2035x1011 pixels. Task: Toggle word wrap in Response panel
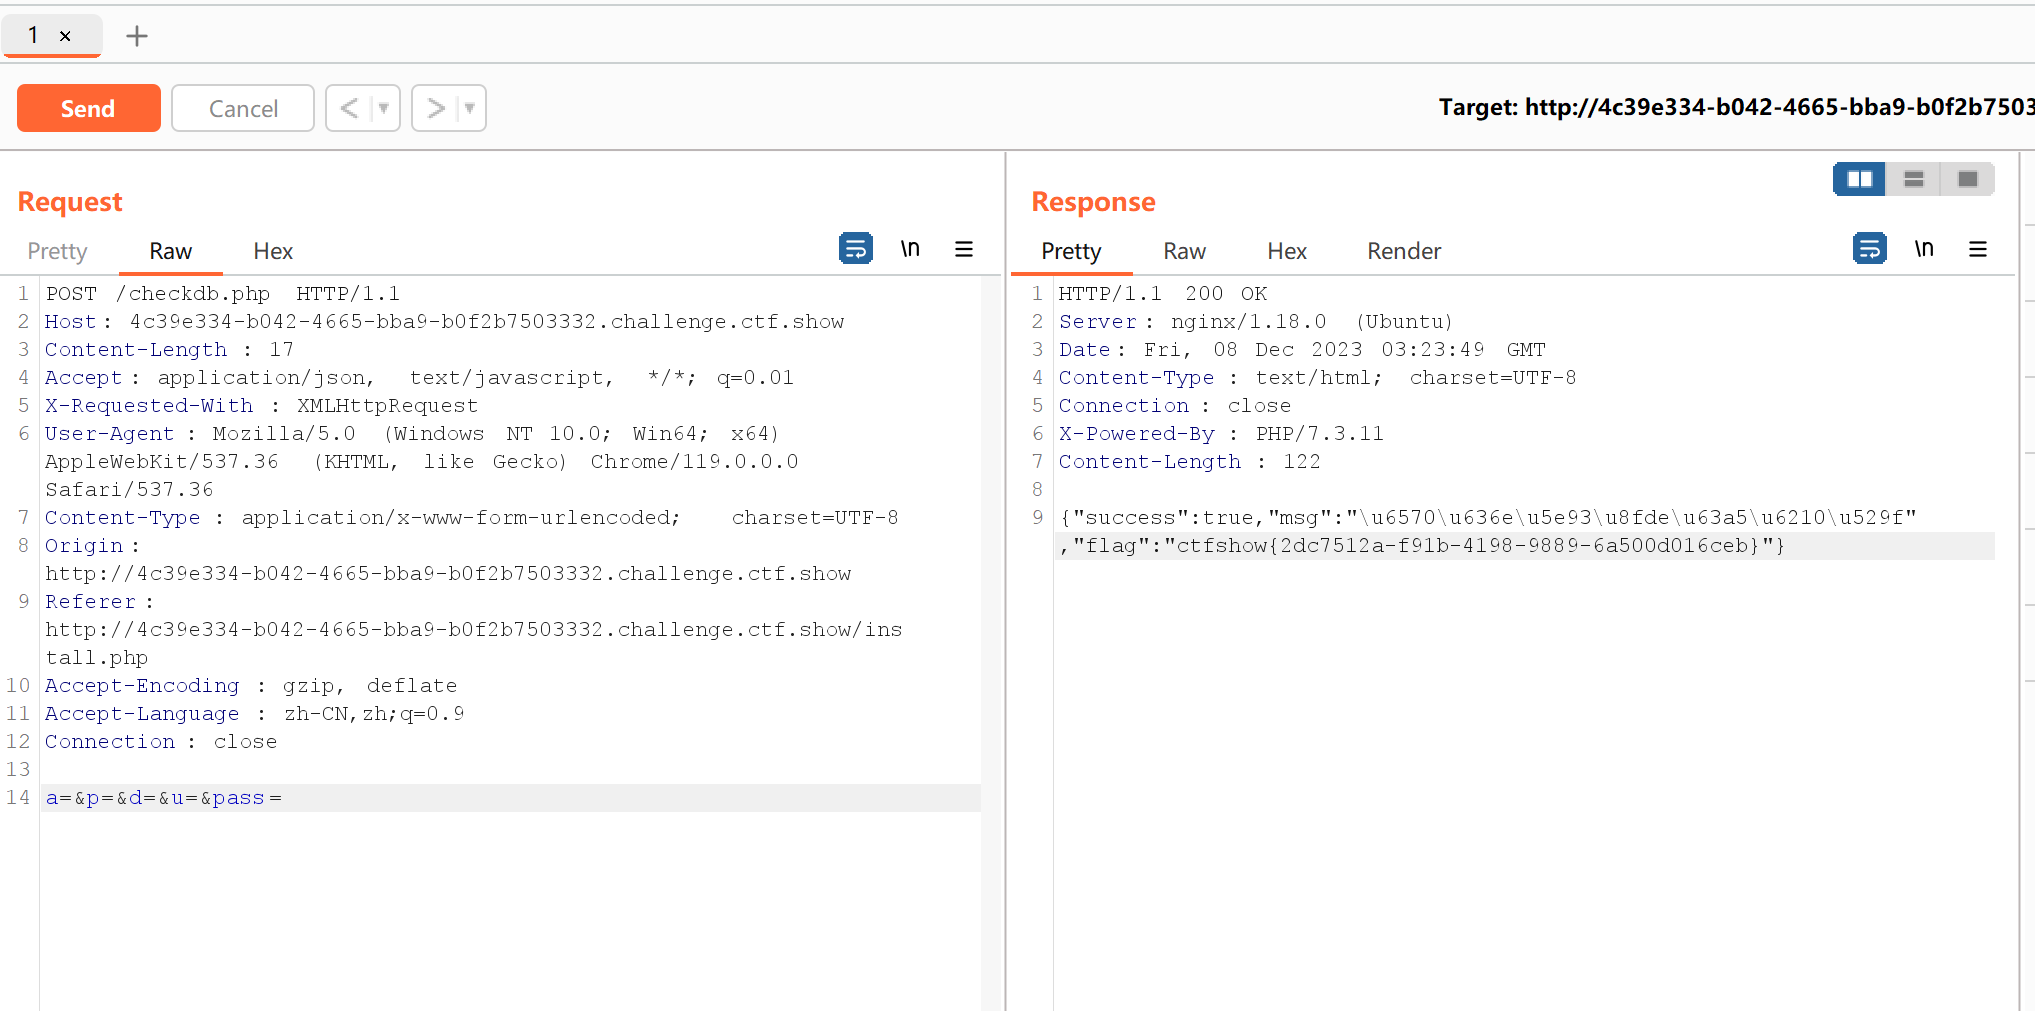(1870, 248)
